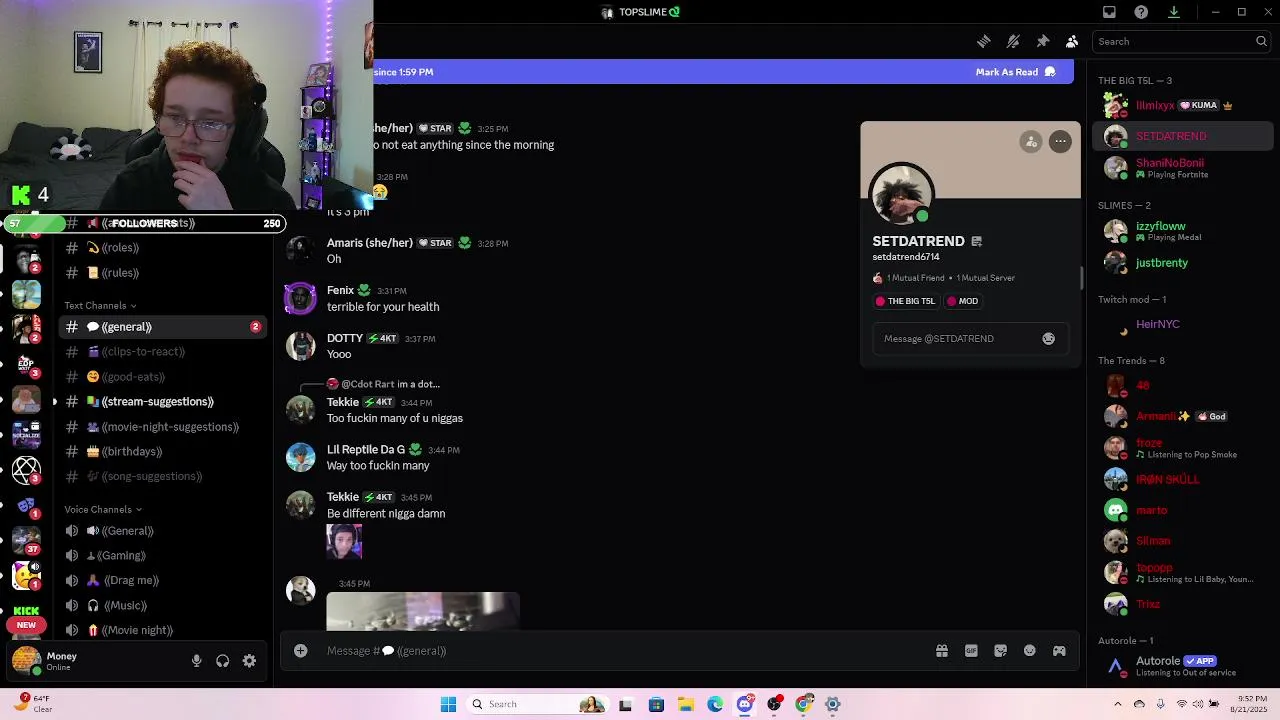Click Lil Reptile Da G's username

366,450
